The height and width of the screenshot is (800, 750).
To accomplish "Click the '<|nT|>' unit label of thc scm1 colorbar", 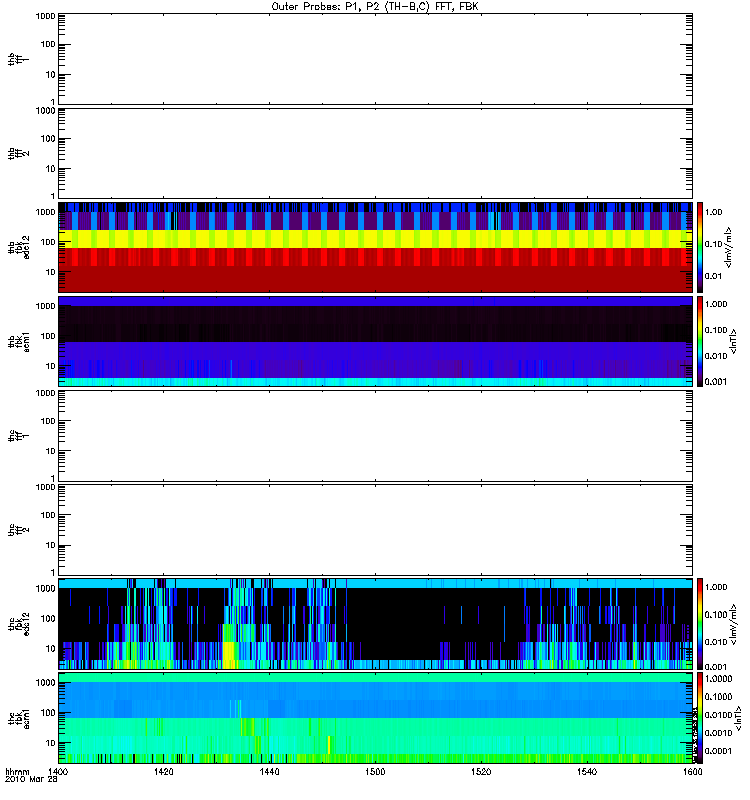I will coord(738,718).
